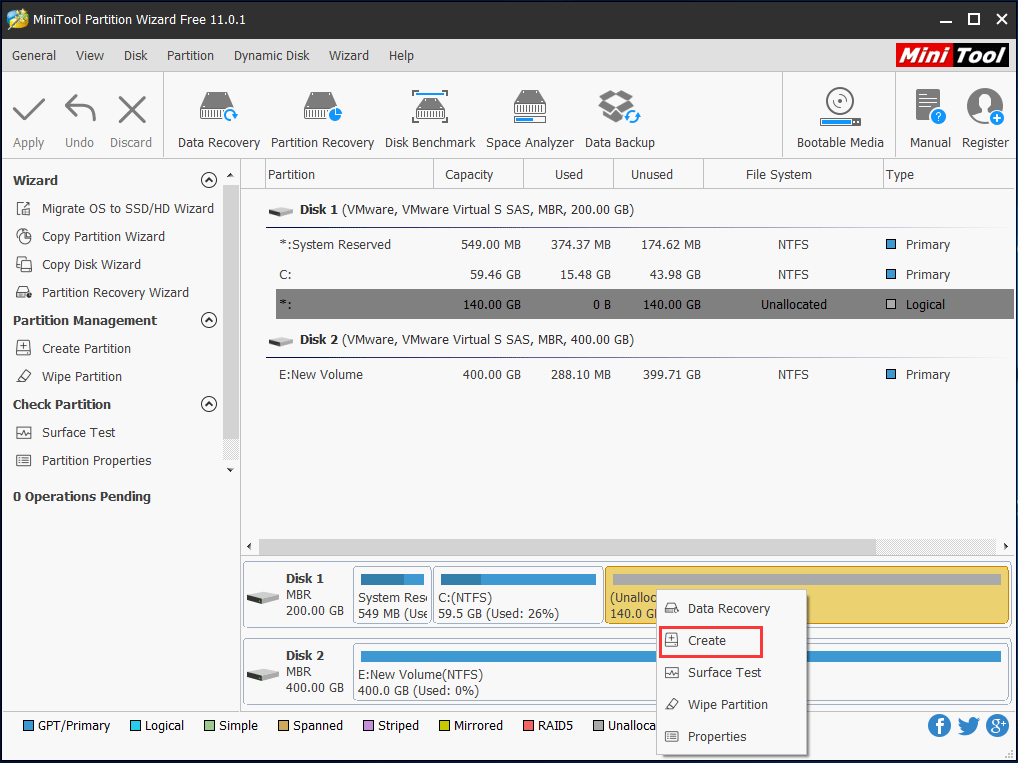
Task: Collapse the Check Partition section
Action: pos(208,404)
